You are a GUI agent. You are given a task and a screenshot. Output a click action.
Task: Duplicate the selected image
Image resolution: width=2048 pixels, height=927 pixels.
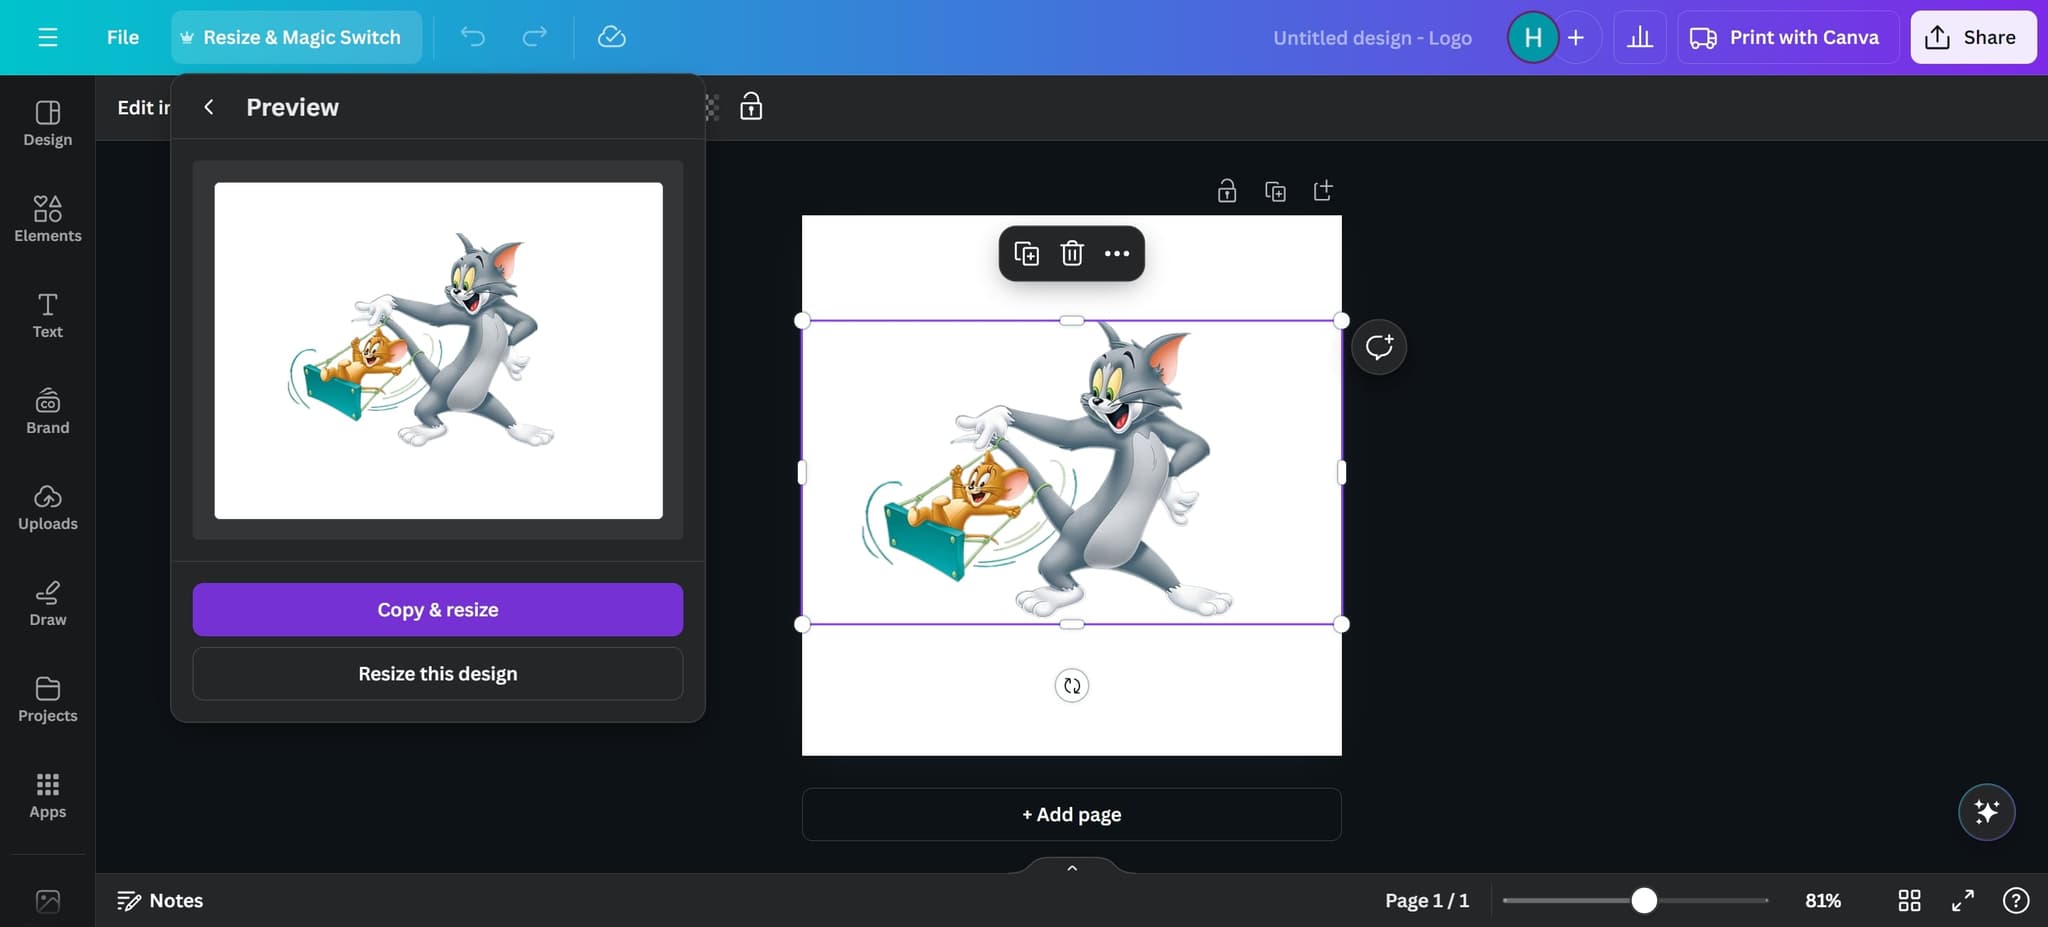tap(1026, 253)
